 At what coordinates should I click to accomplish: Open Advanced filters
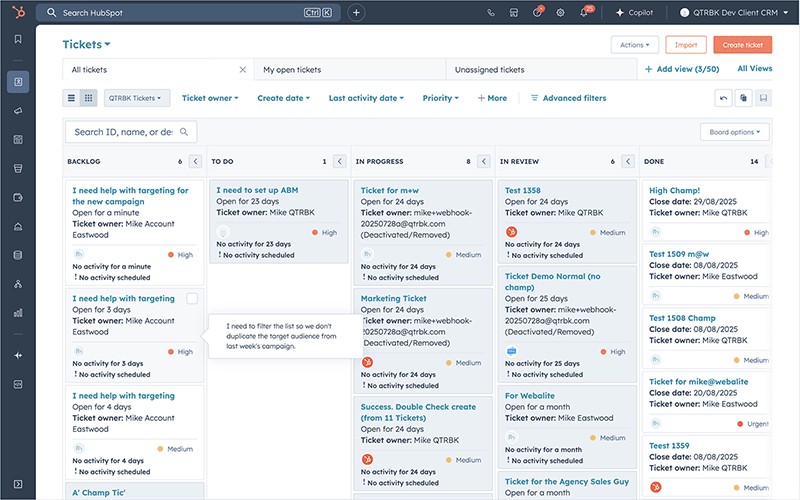pyautogui.click(x=568, y=98)
